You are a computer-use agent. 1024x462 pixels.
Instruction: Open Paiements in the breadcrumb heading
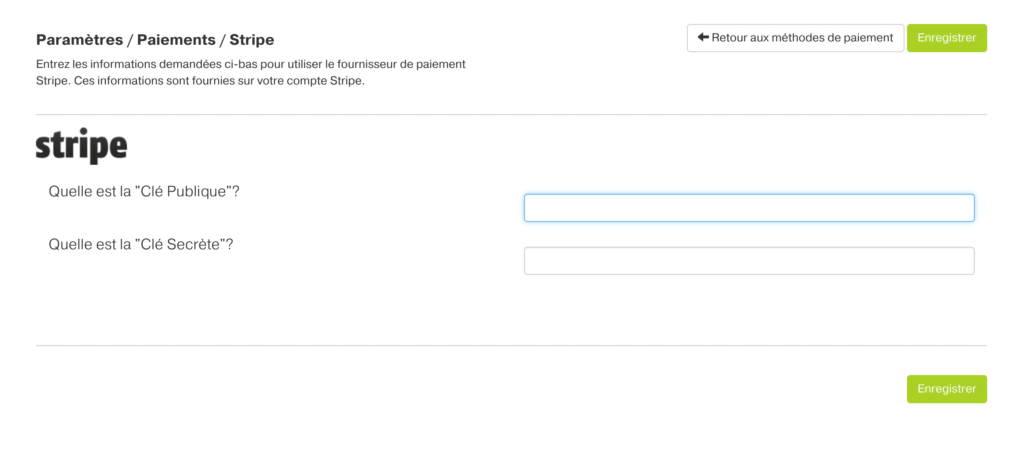point(176,40)
